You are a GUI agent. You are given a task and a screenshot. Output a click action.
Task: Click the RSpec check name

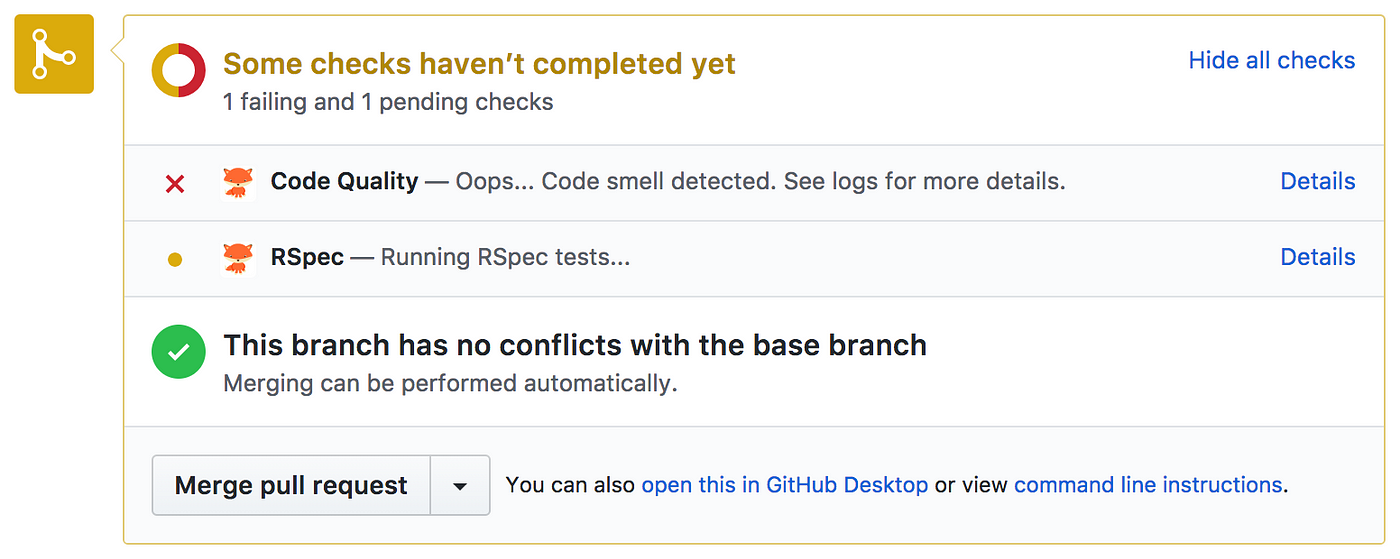(x=307, y=257)
